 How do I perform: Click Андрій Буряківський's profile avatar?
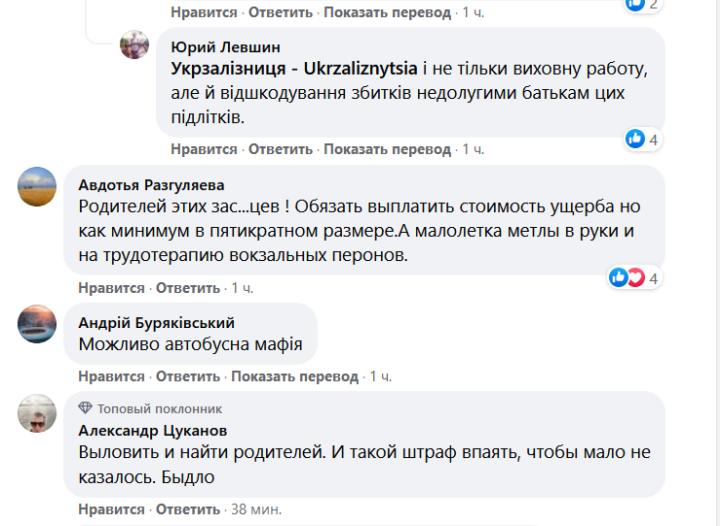(37, 323)
